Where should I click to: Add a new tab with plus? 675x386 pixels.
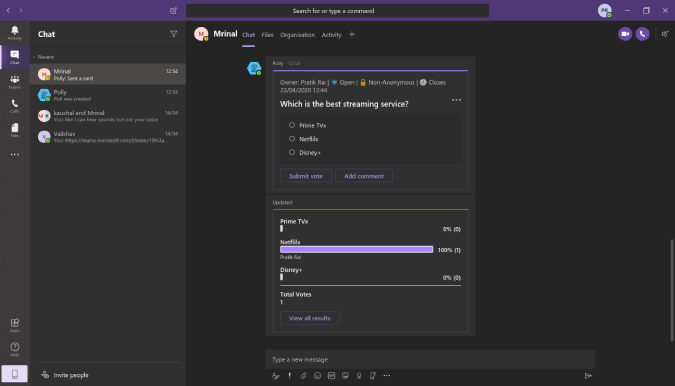pos(352,34)
